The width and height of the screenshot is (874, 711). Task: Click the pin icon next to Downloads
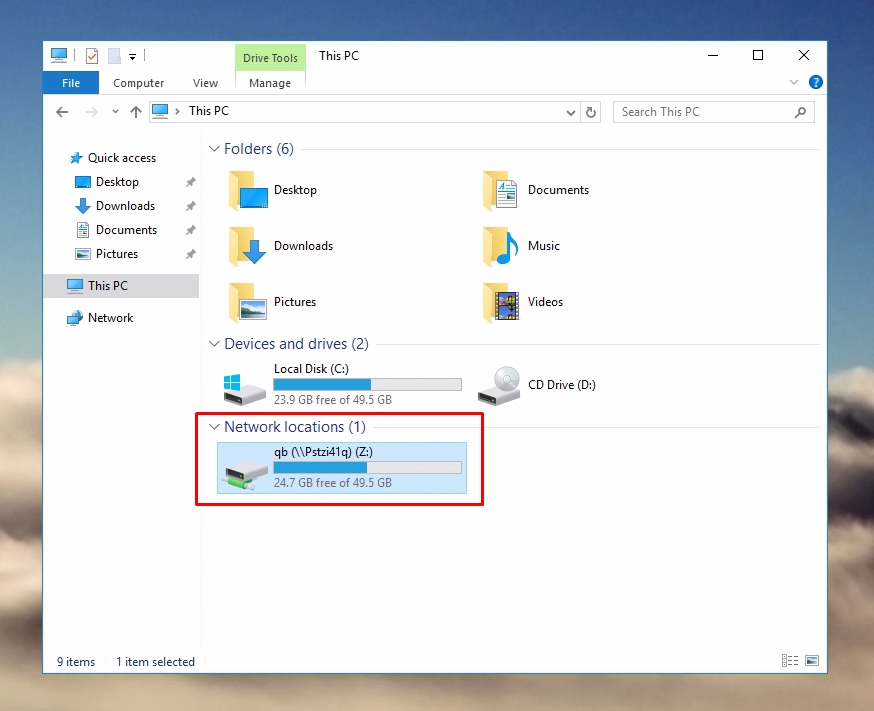[191, 206]
